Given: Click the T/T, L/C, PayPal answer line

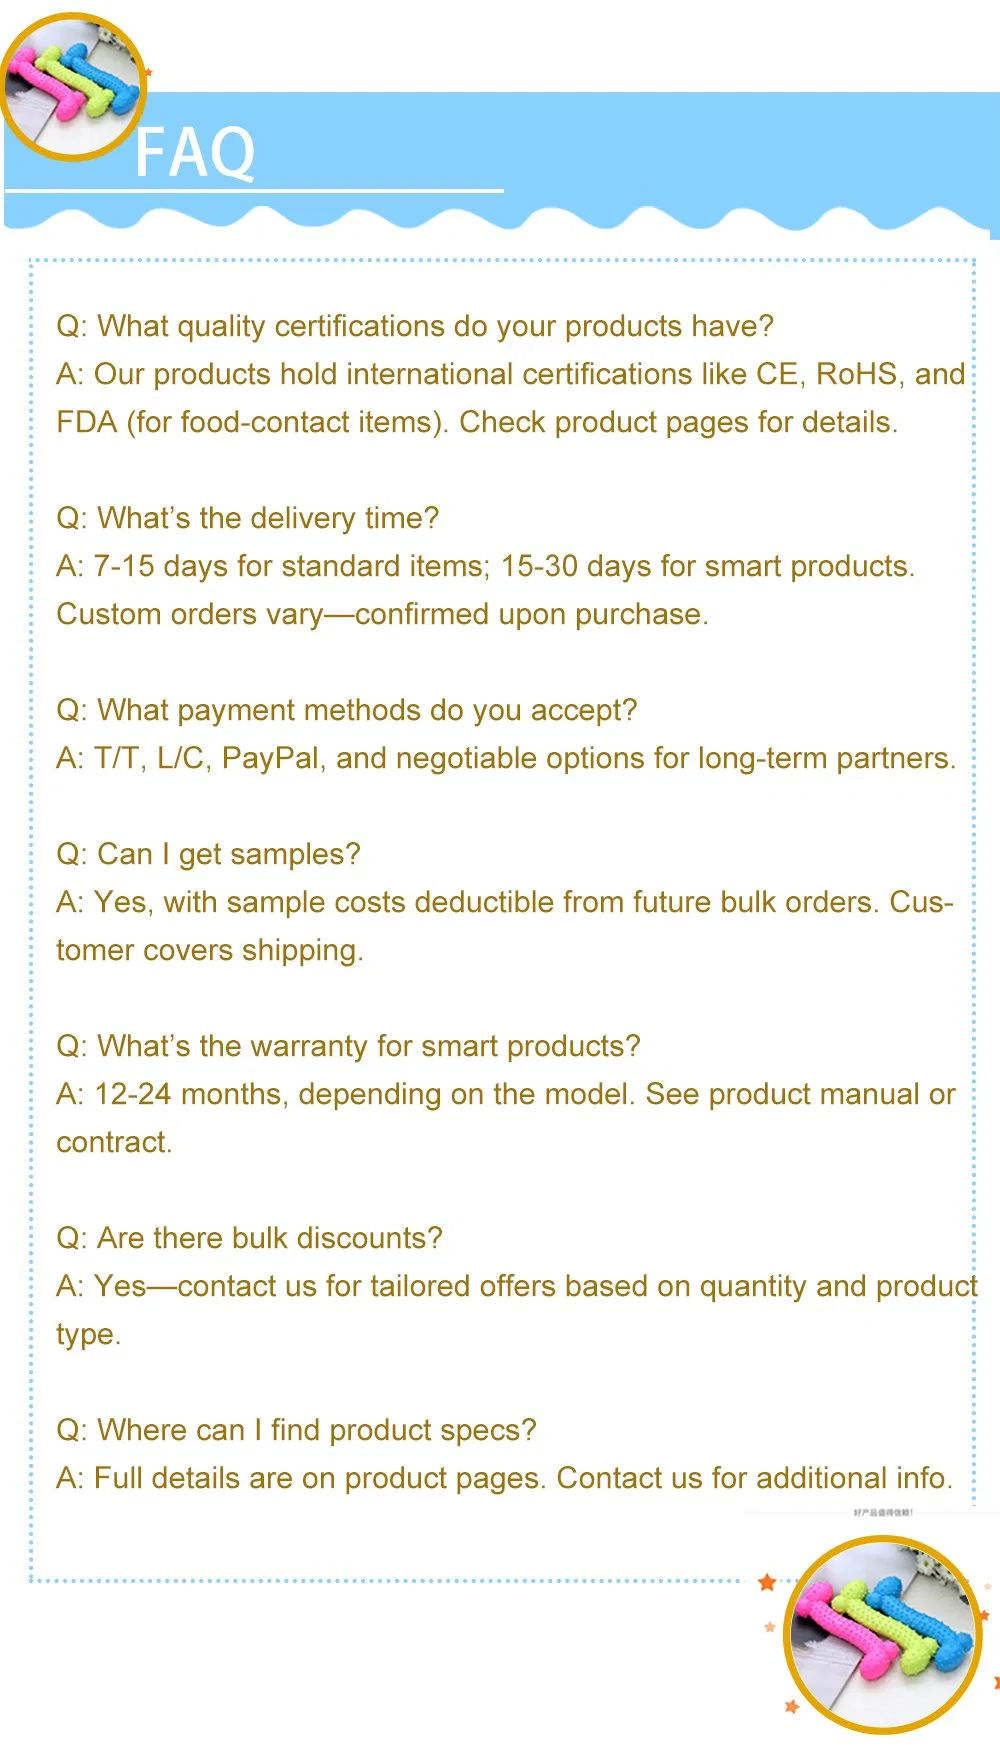Looking at the screenshot, I should click(x=506, y=758).
